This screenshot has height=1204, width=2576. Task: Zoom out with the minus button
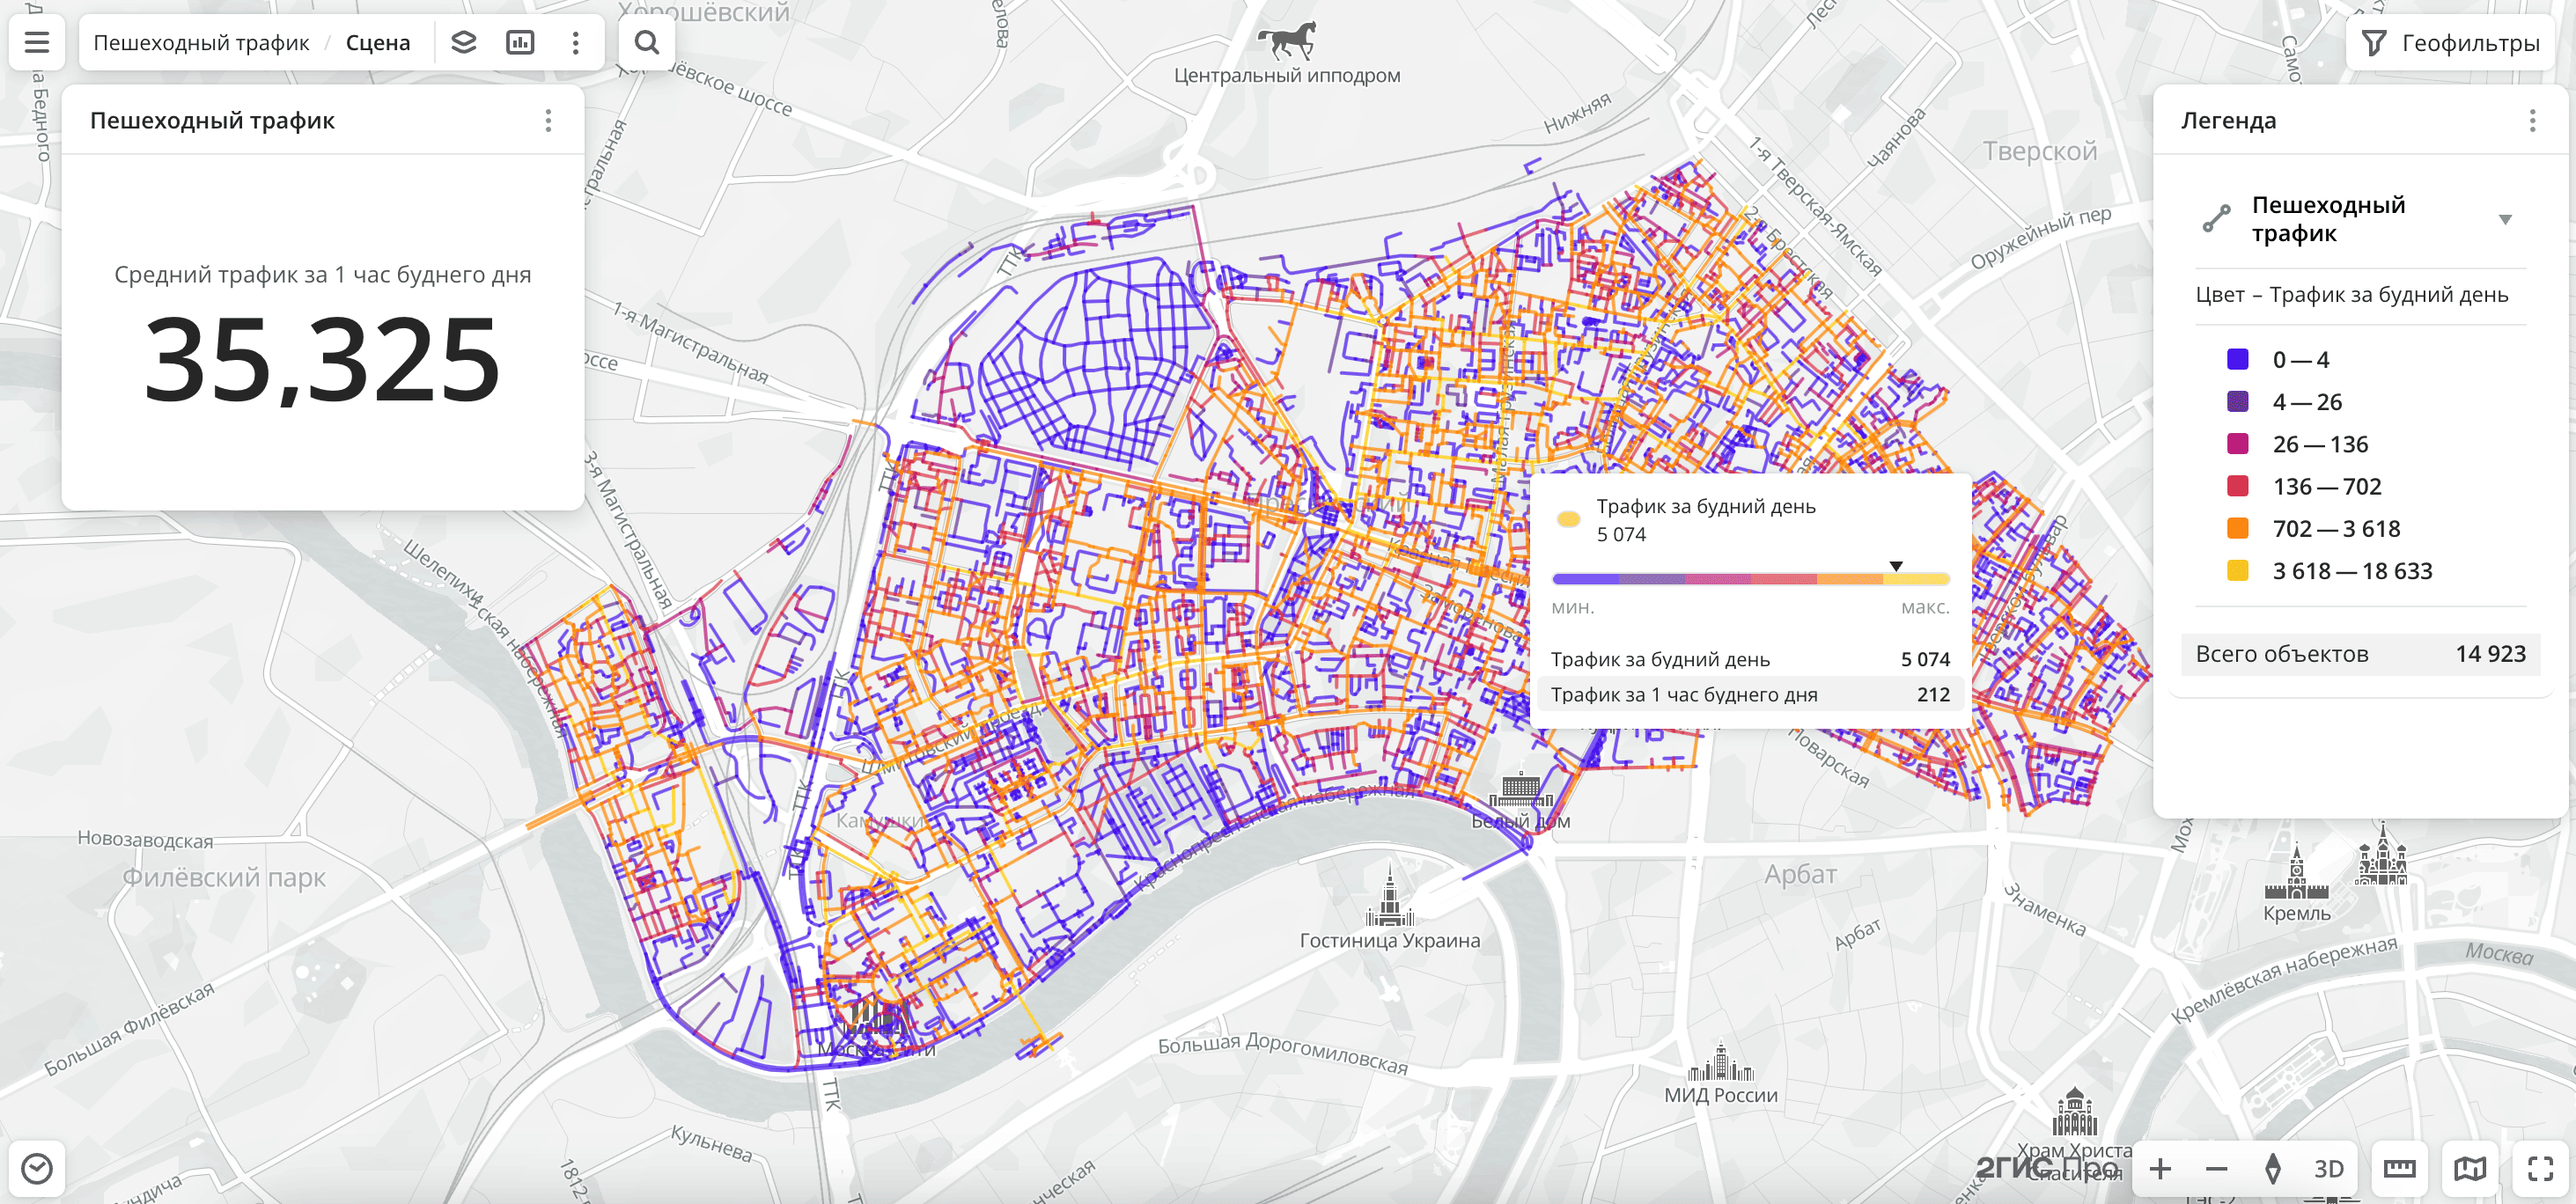(x=2216, y=1168)
